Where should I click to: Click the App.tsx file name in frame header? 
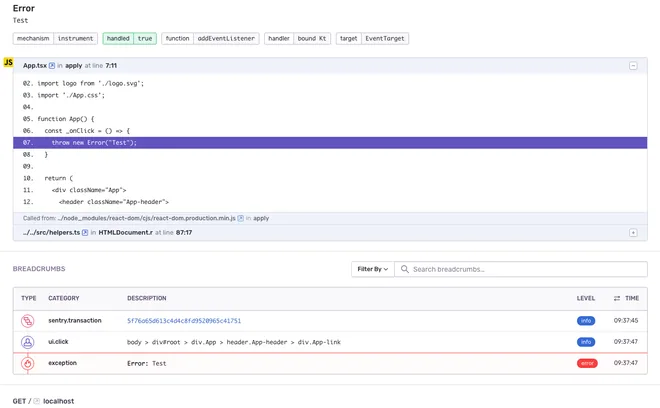click(35, 66)
